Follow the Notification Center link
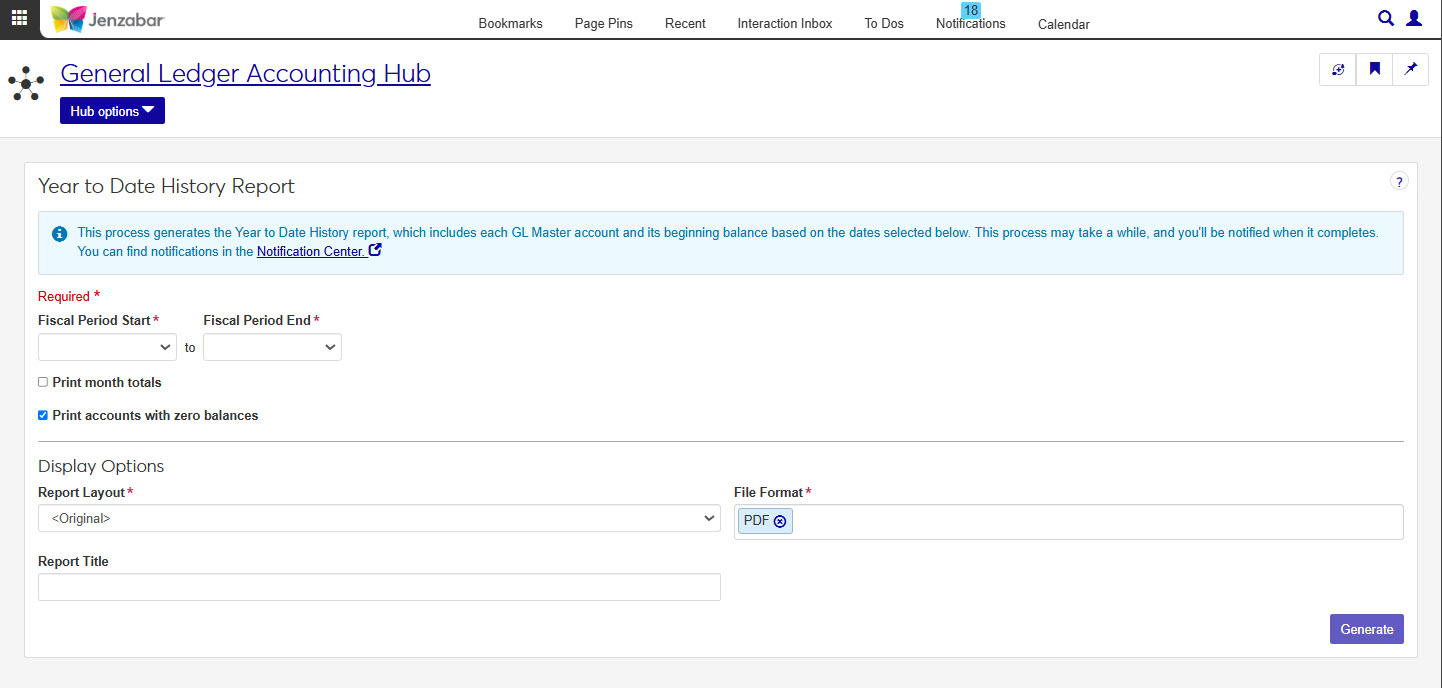The image size is (1442, 688). 311,251
